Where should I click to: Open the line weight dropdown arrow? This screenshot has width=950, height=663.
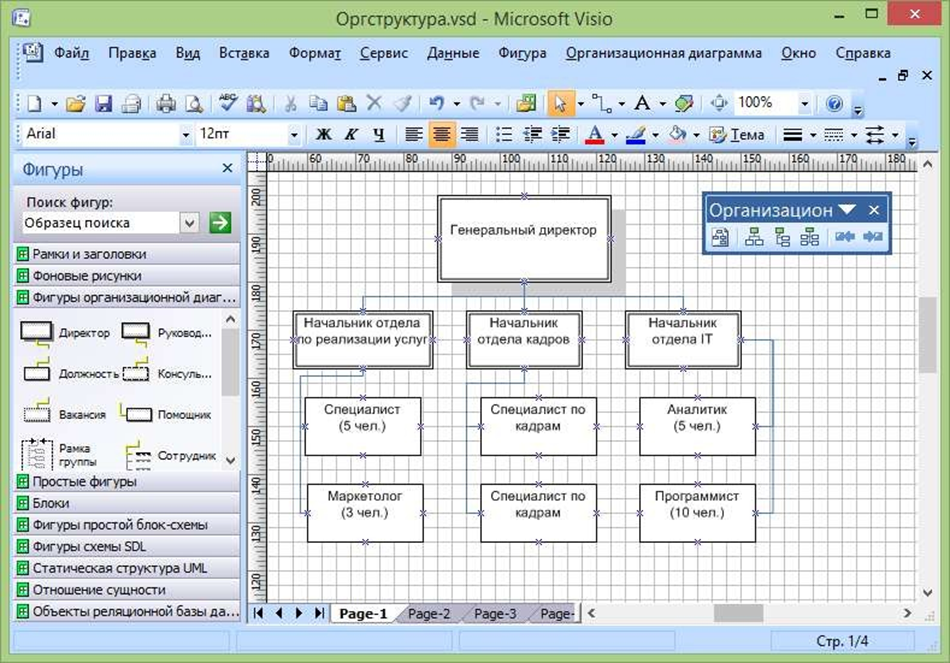[x=813, y=135]
